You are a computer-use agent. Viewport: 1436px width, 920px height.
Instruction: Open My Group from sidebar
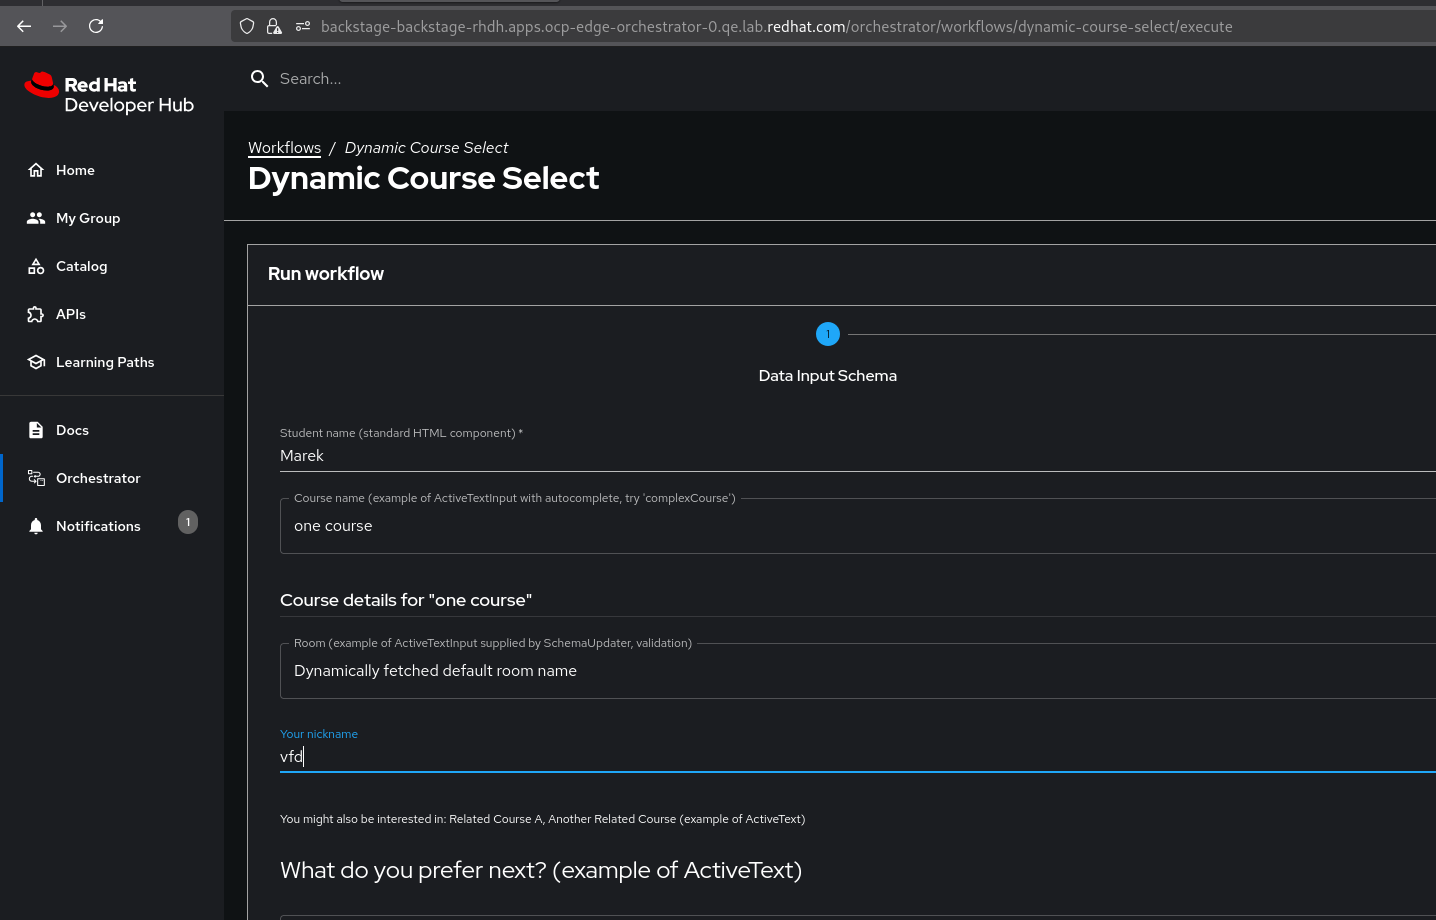click(88, 218)
